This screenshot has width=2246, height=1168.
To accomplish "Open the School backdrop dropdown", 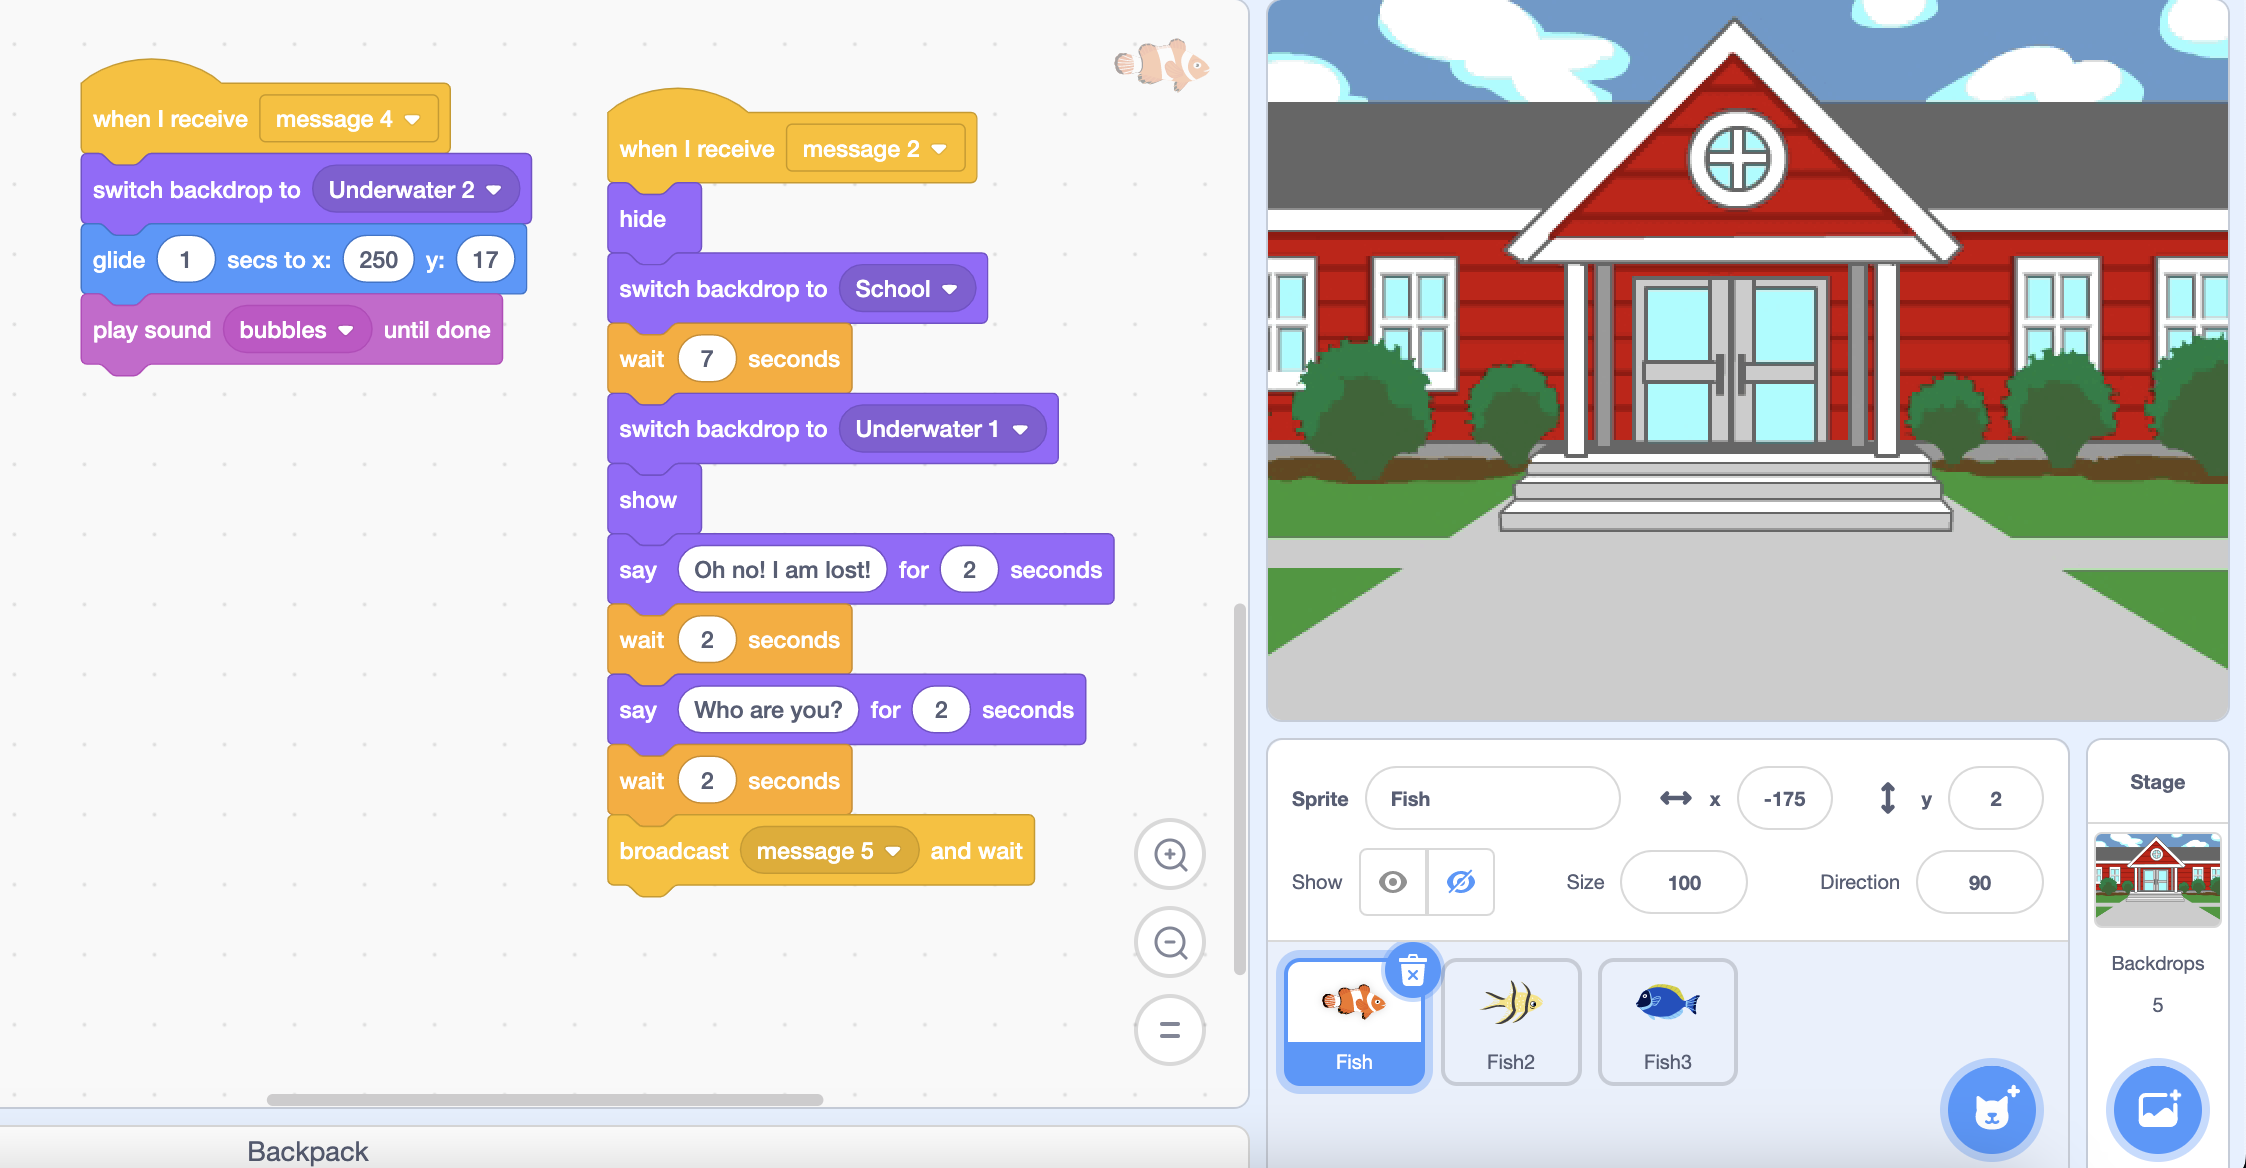I will (x=949, y=290).
